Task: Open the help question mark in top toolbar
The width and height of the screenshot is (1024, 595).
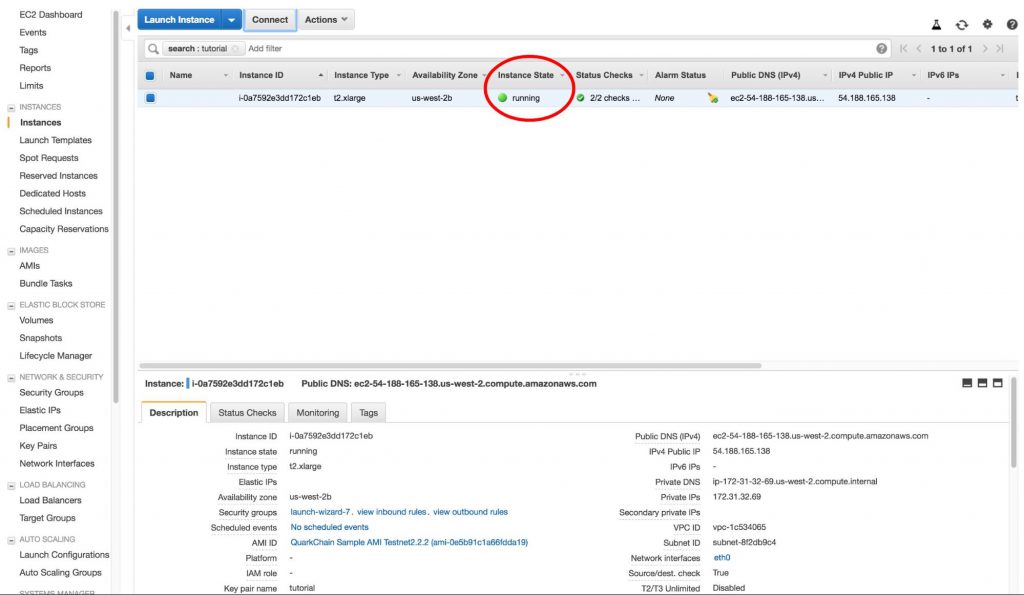Action: (x=1012, y=24)
